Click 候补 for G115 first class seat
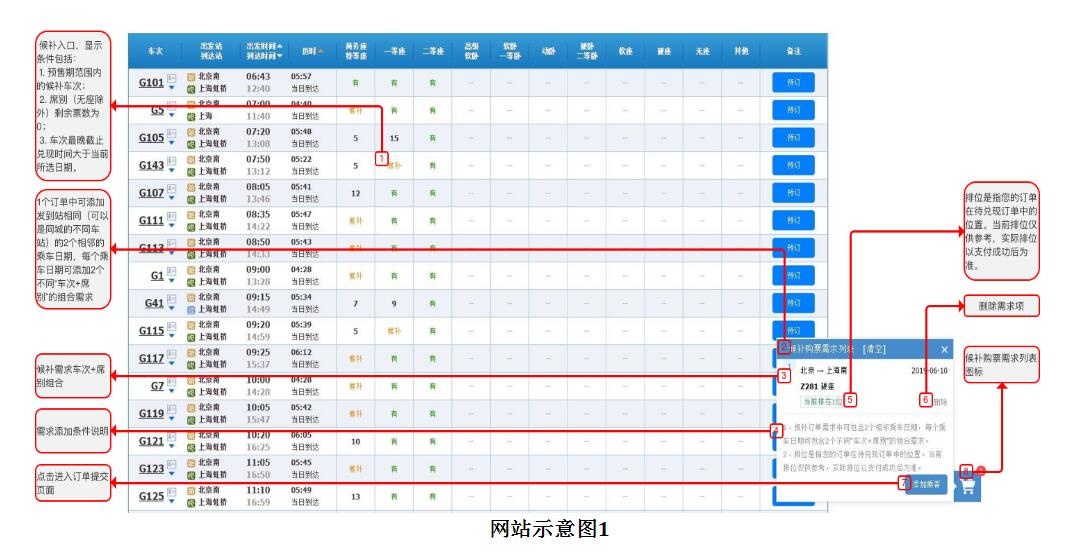The width and height of the screenshot is (1077, 560). pyautogui.click(x=394, y=331)
